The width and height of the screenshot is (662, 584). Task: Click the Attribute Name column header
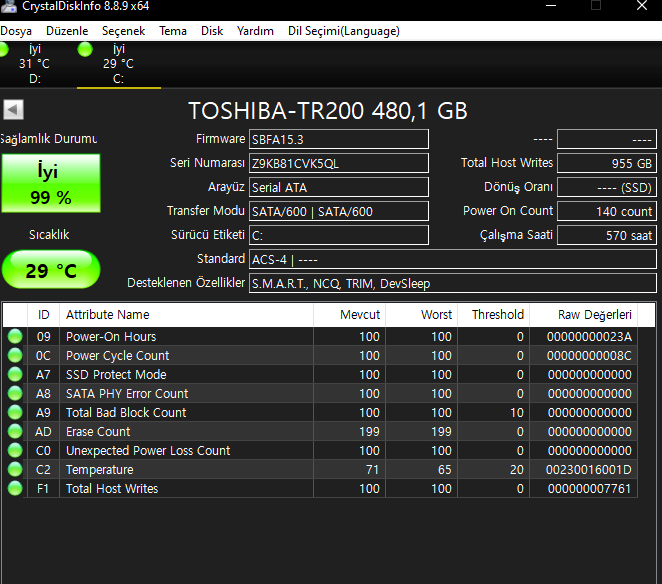[186, 315]
